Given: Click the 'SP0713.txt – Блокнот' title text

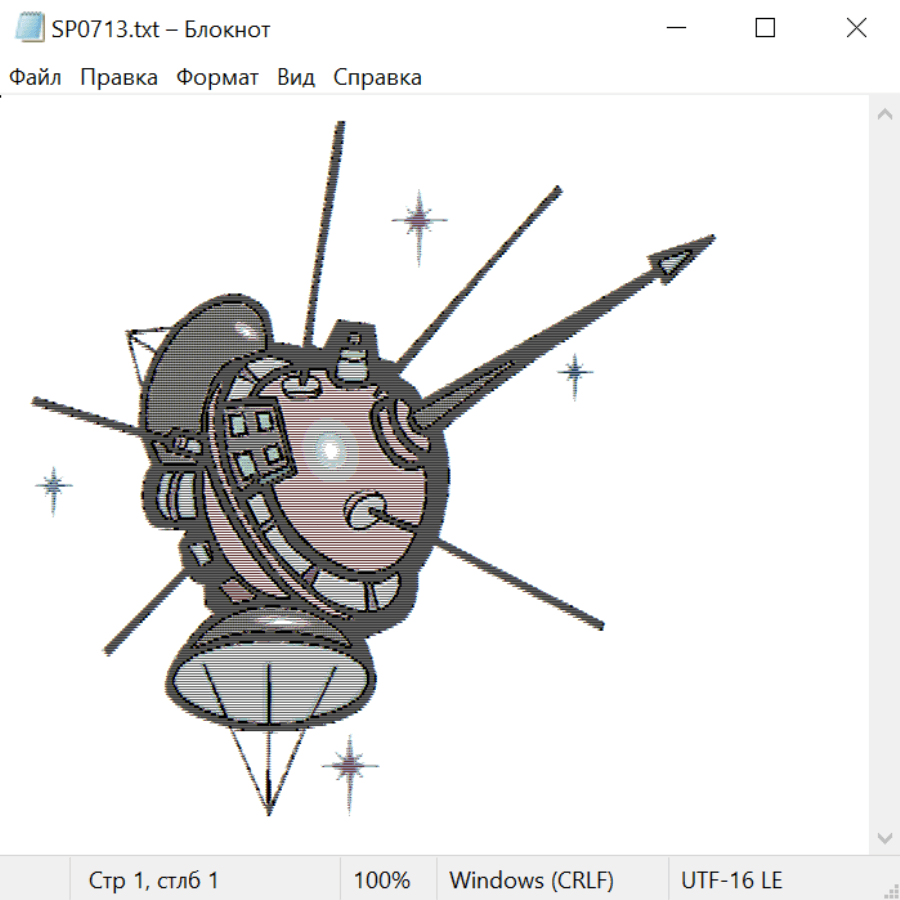Looking at the screenshot, I should click(161, 29).
